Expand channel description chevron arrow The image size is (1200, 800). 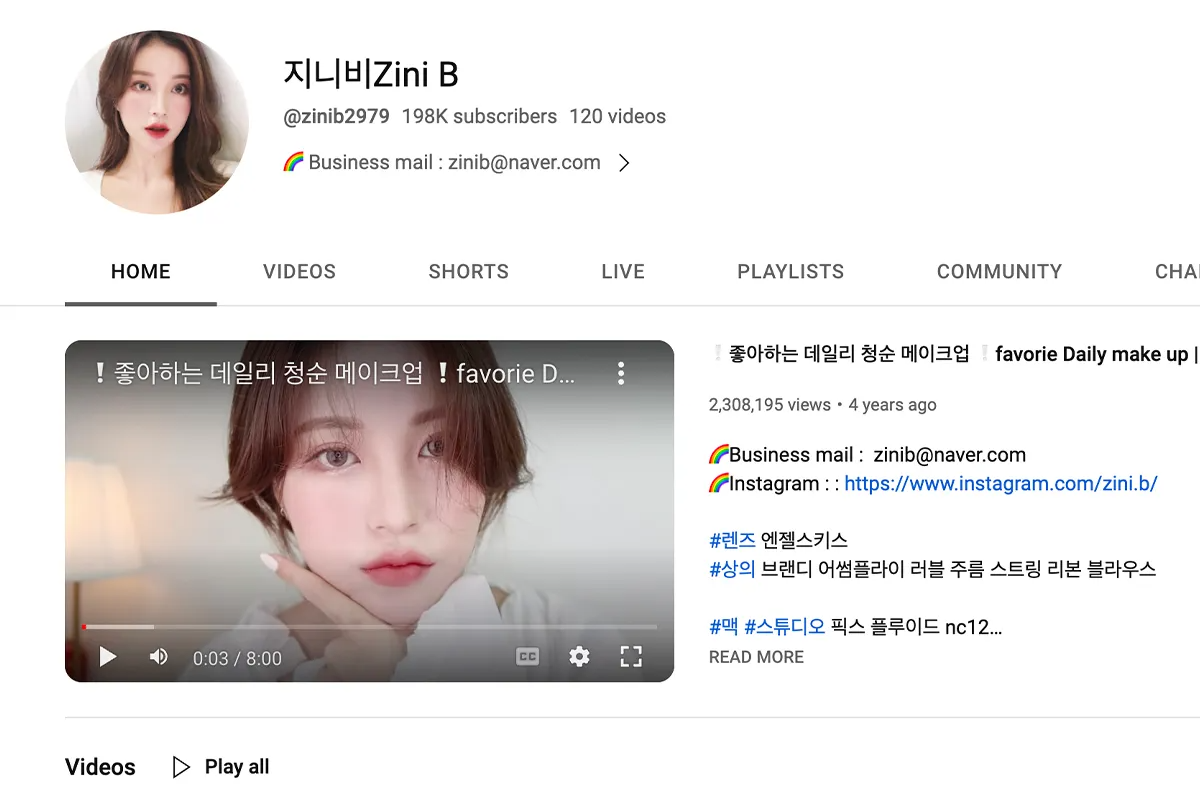click(x=624, y=163)
